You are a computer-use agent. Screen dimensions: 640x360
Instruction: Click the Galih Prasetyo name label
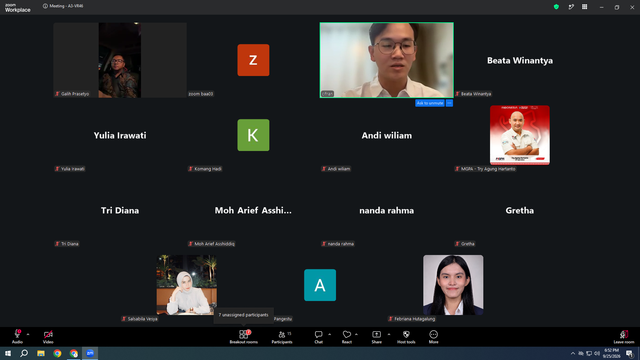[x=72, y=94]
